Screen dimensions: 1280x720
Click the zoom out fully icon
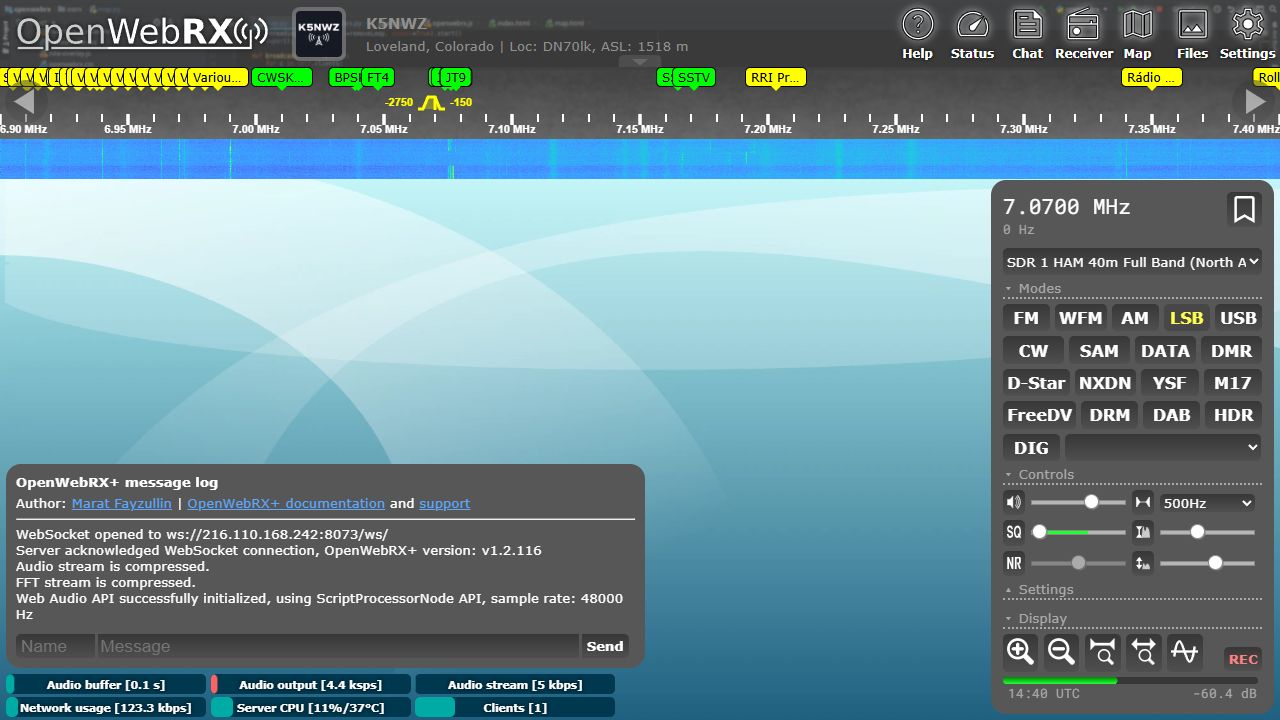(x=1143, y=652)
